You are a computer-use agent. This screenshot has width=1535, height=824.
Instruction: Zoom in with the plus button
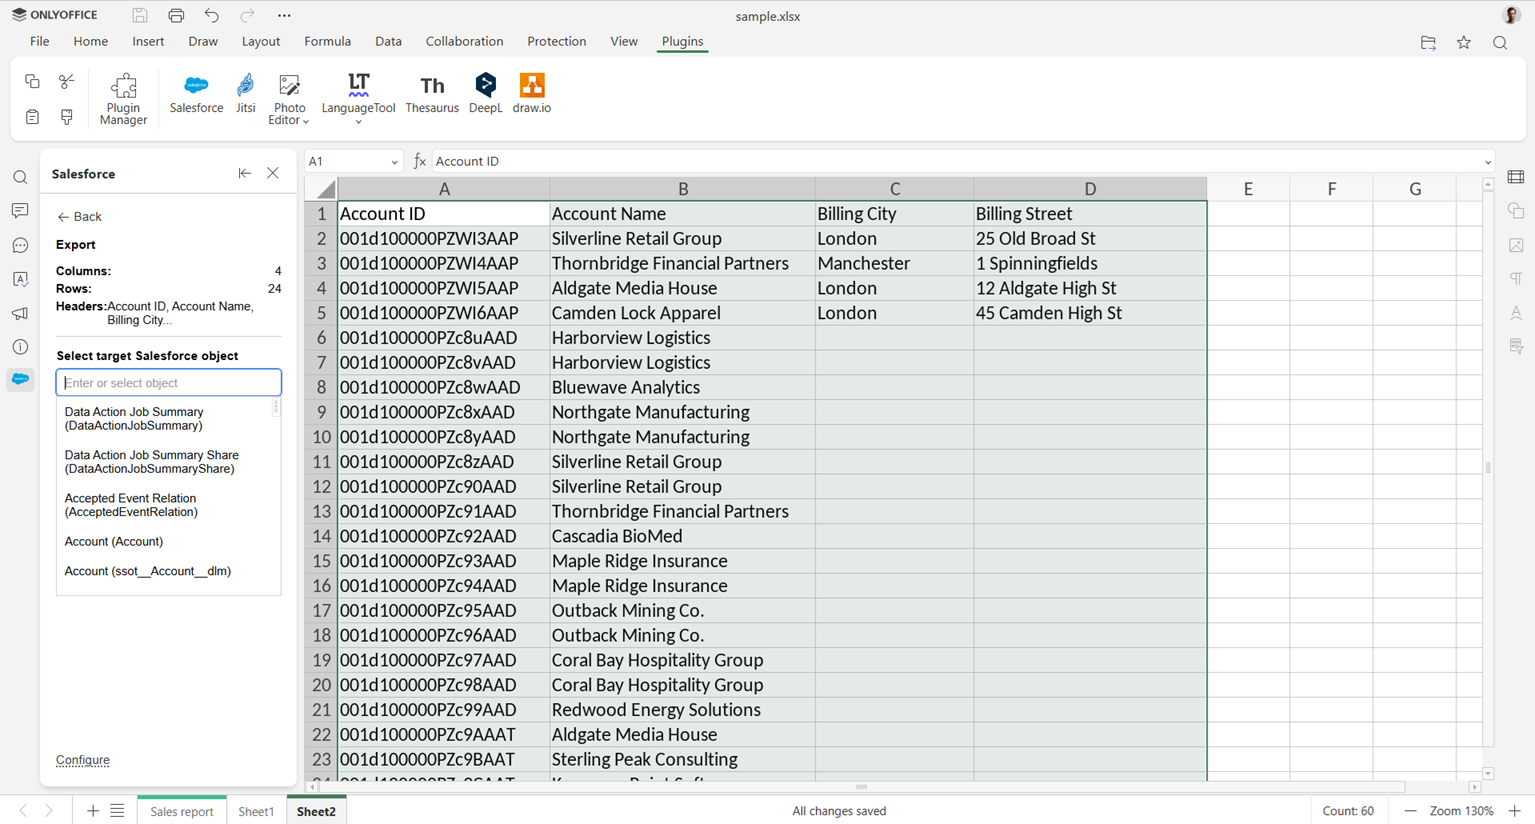tap(1515, 811)
